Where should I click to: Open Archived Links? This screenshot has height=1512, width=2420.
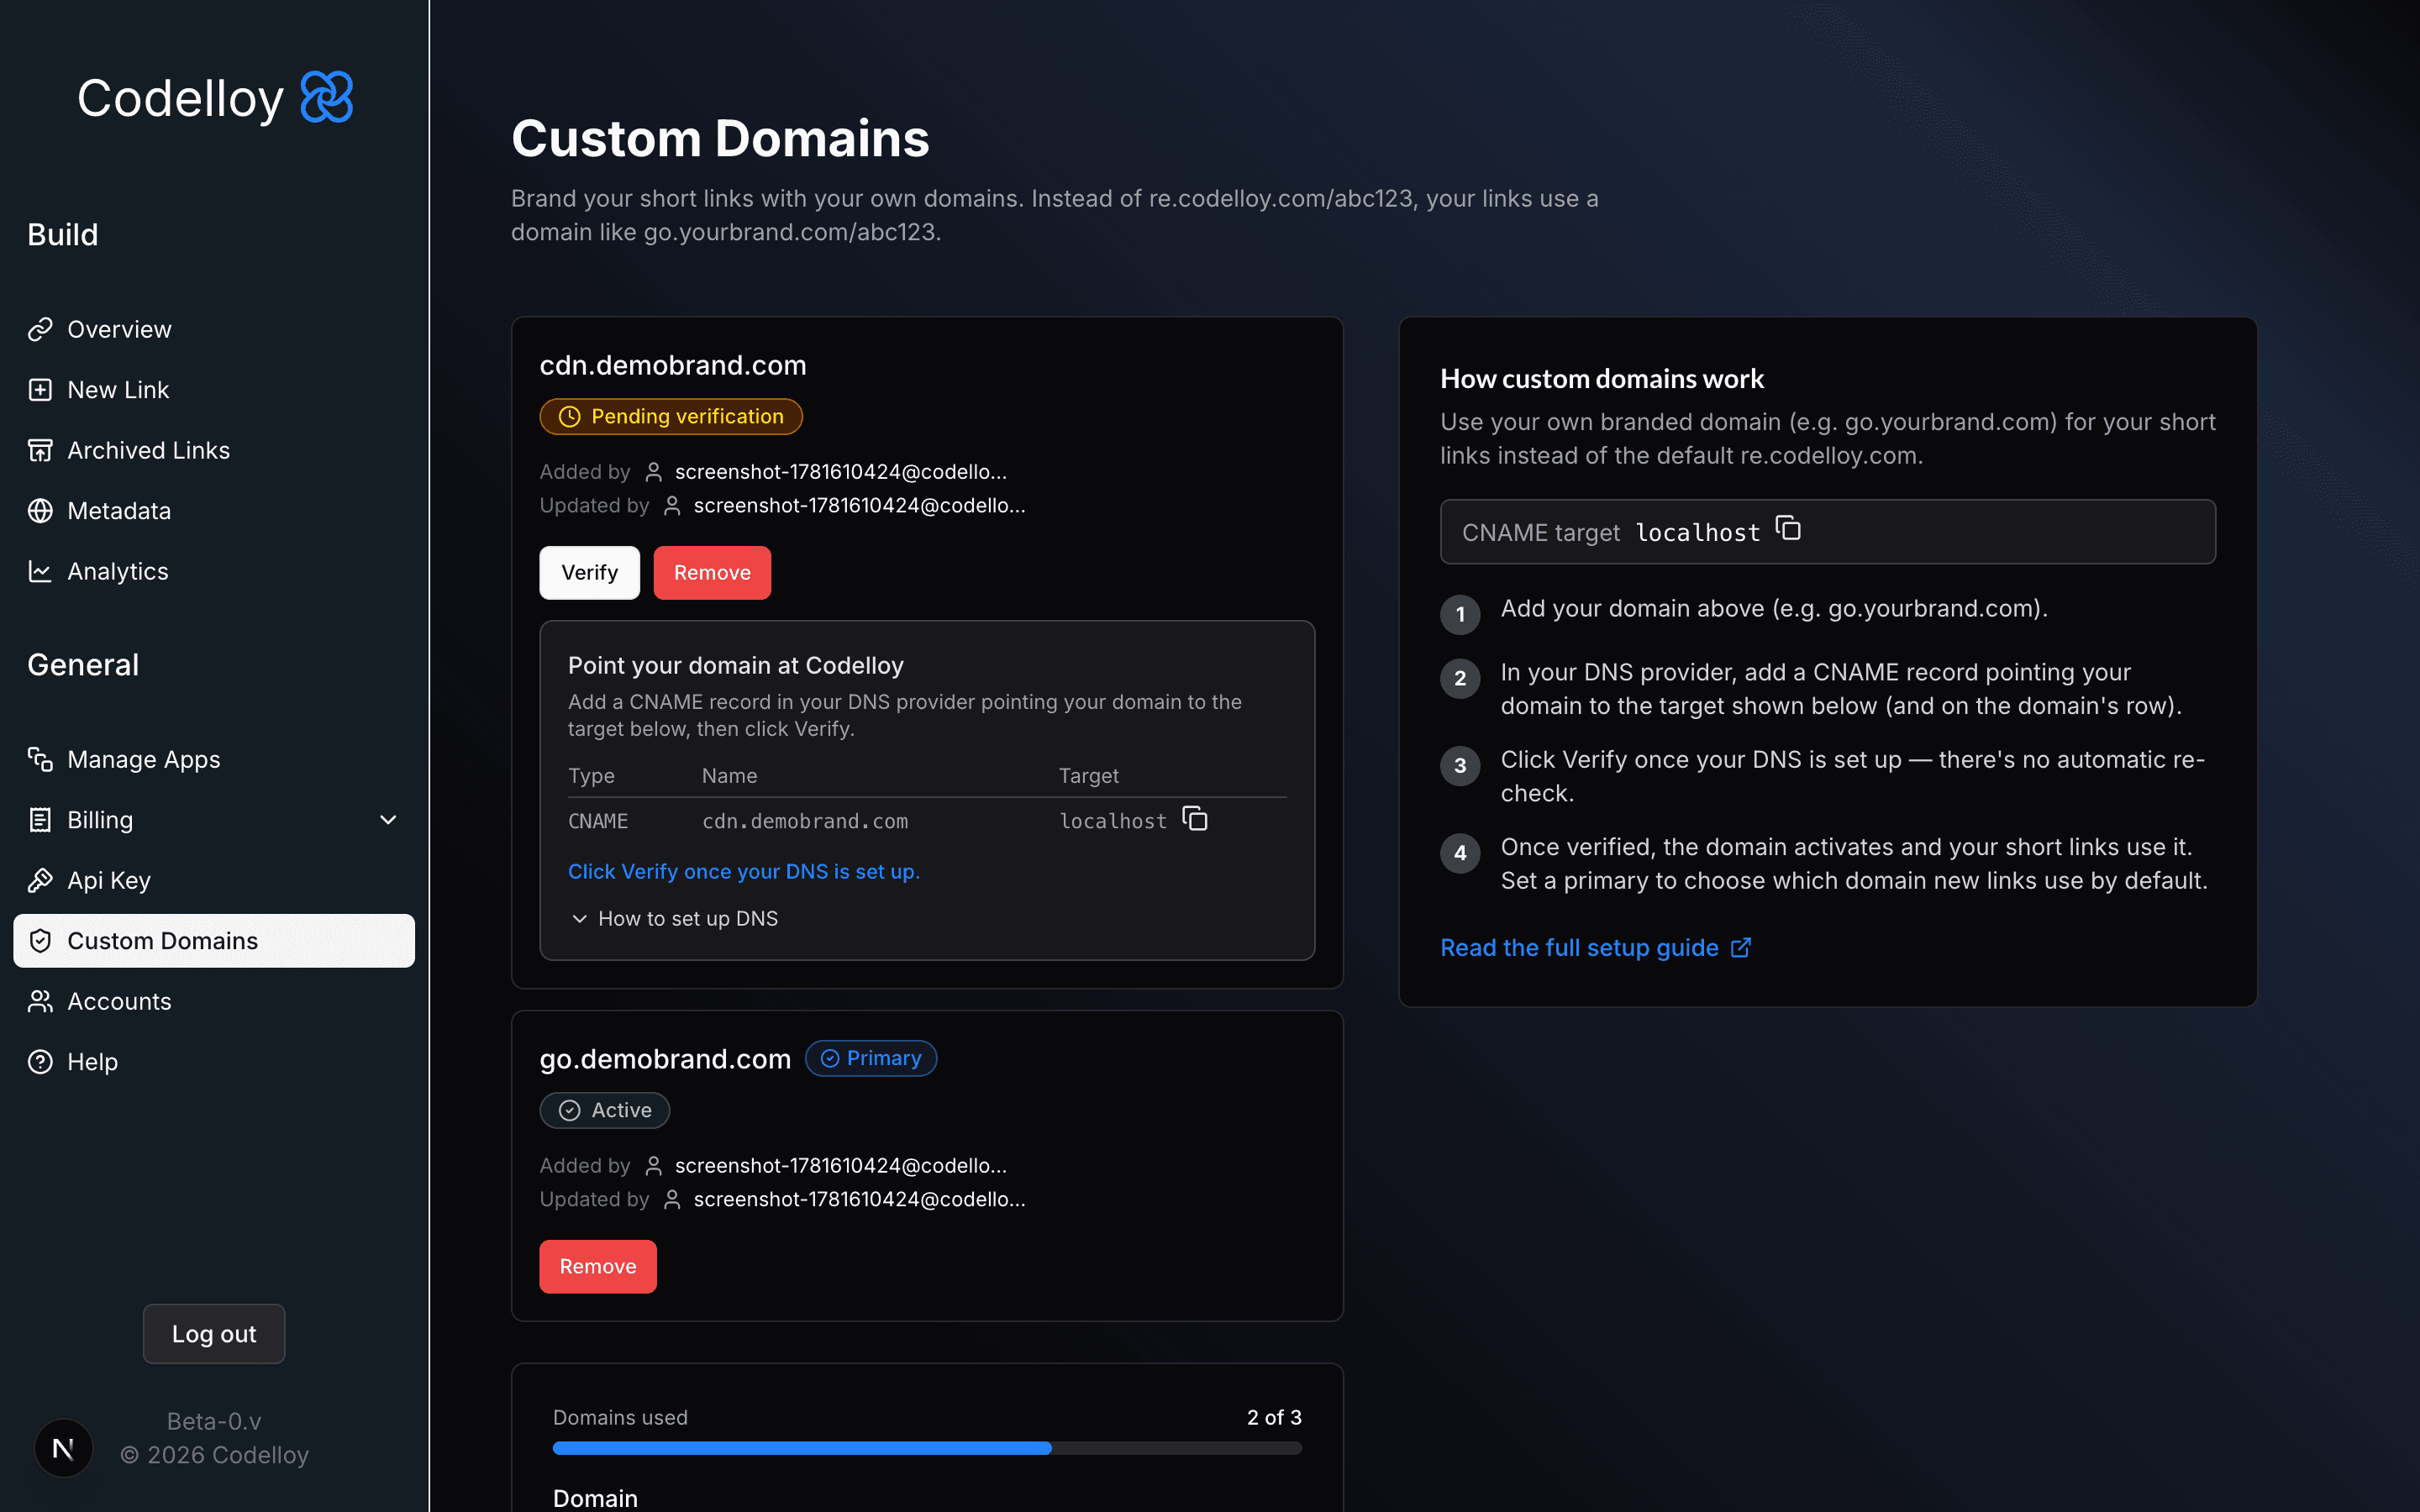[214, 450]
